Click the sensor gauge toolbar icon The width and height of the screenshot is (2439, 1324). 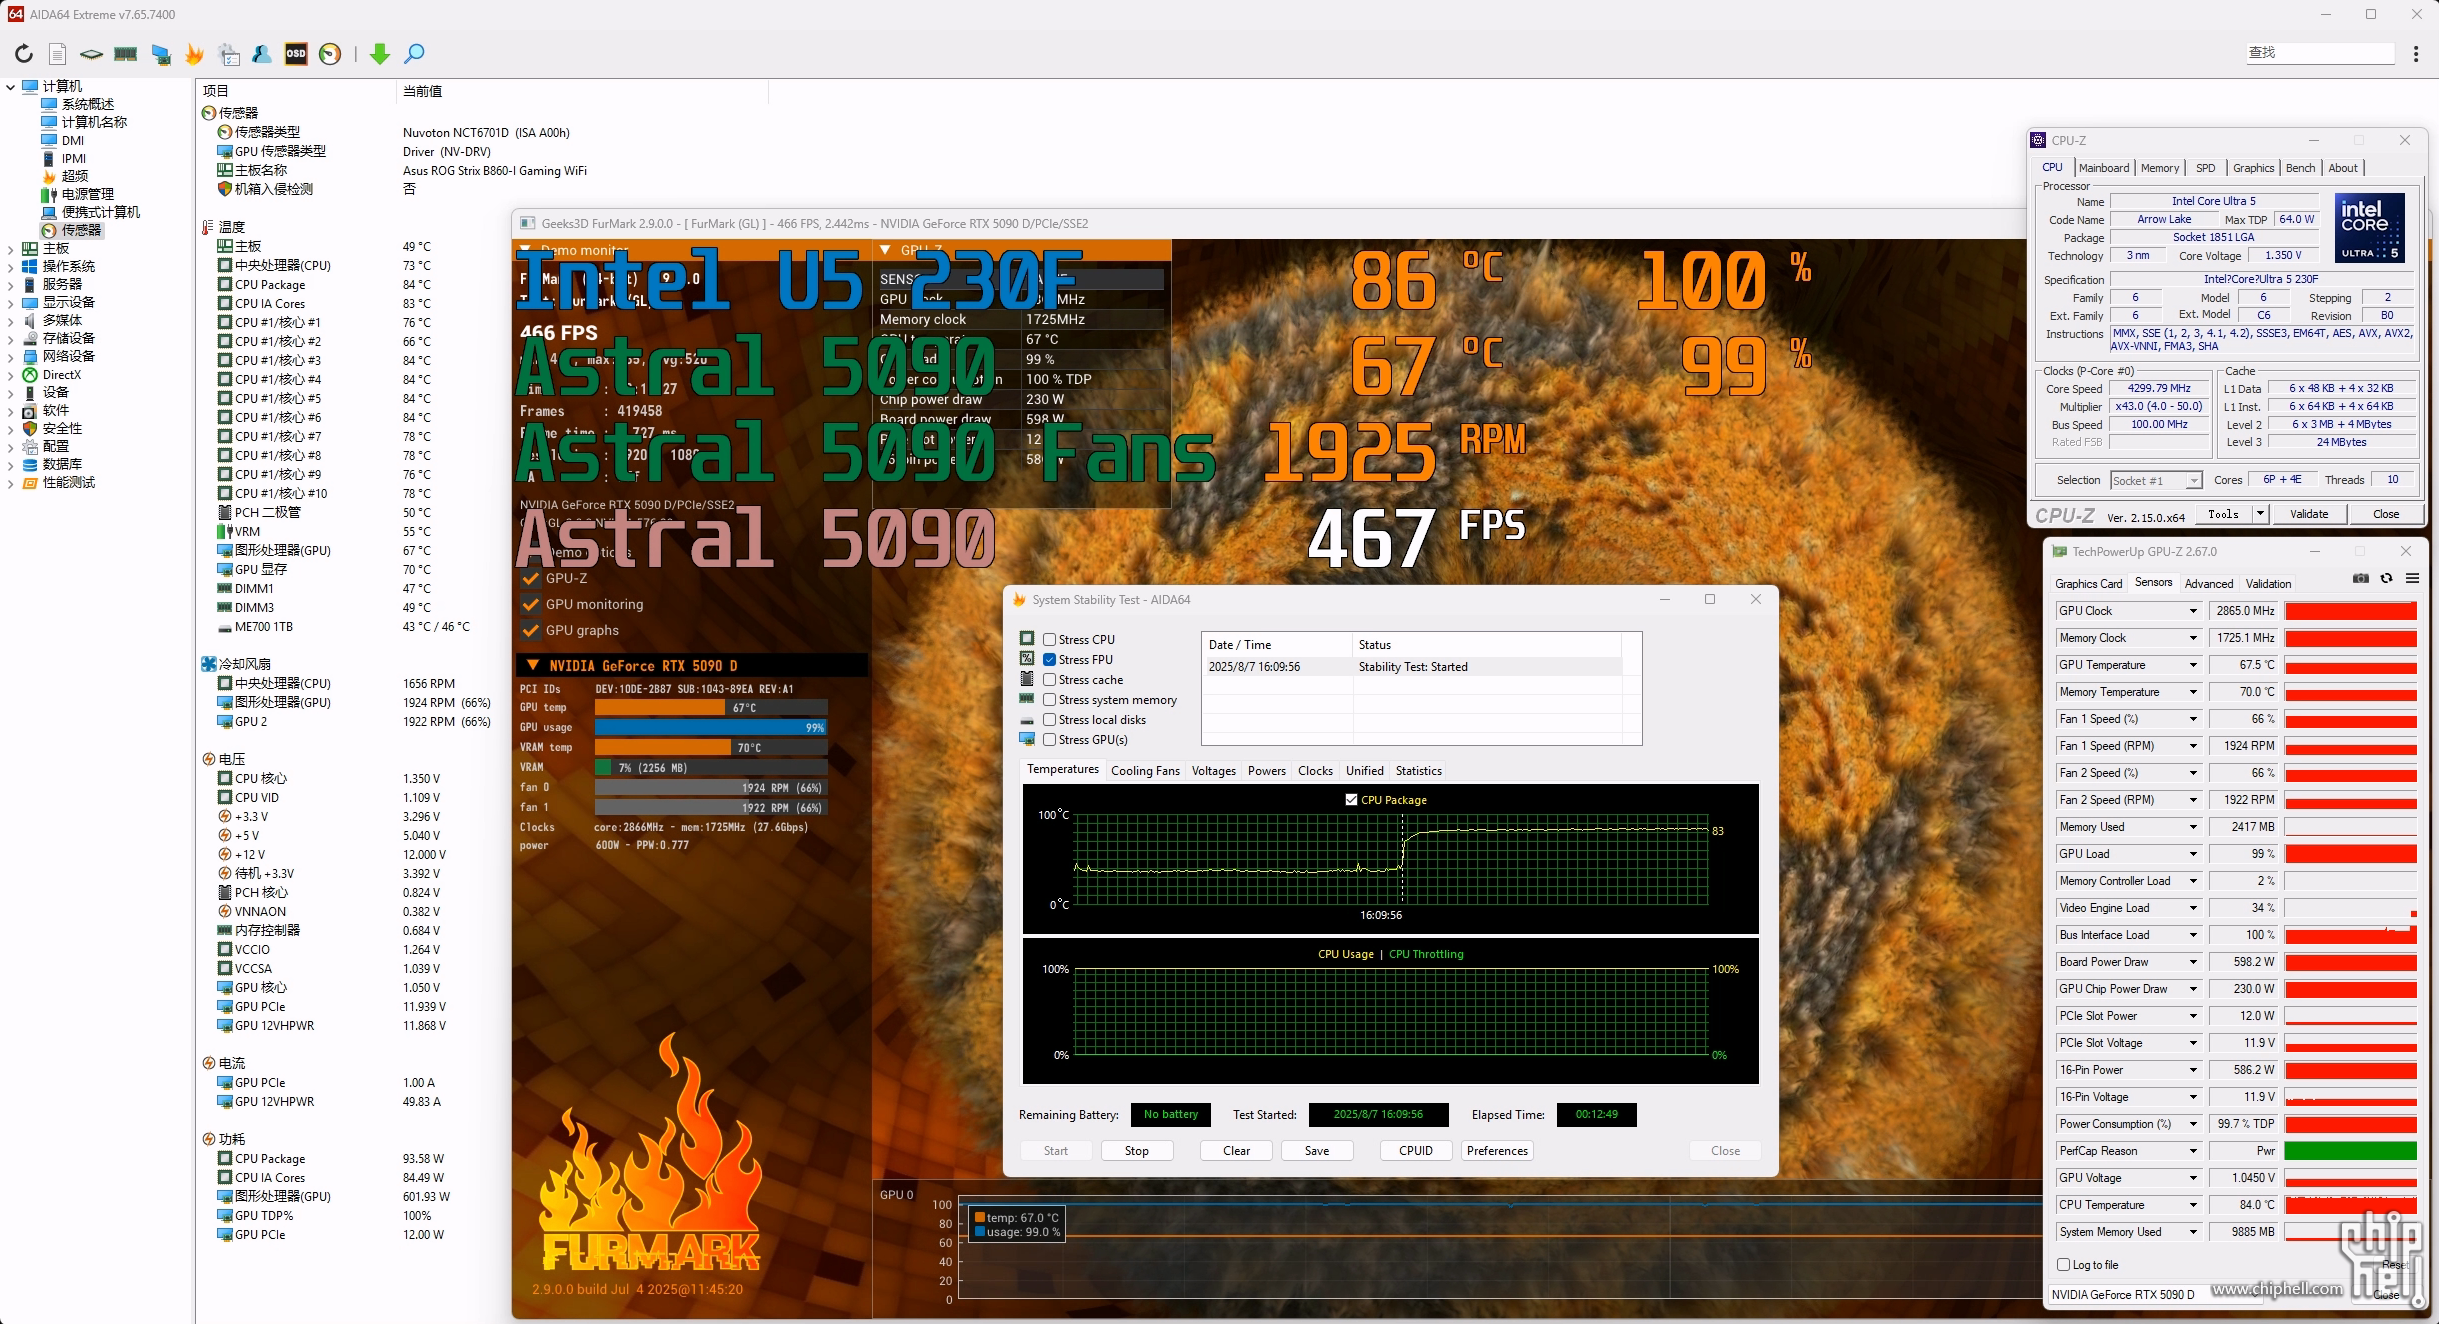tap(330, 54)
